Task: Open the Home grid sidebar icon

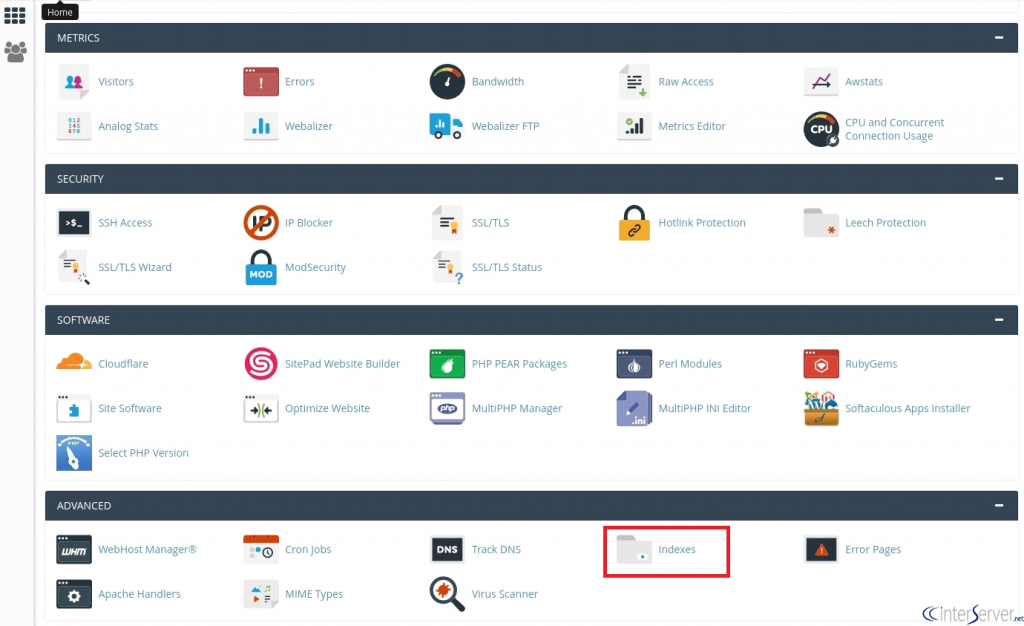Action: pyautogui.click(x=14, y=15)
